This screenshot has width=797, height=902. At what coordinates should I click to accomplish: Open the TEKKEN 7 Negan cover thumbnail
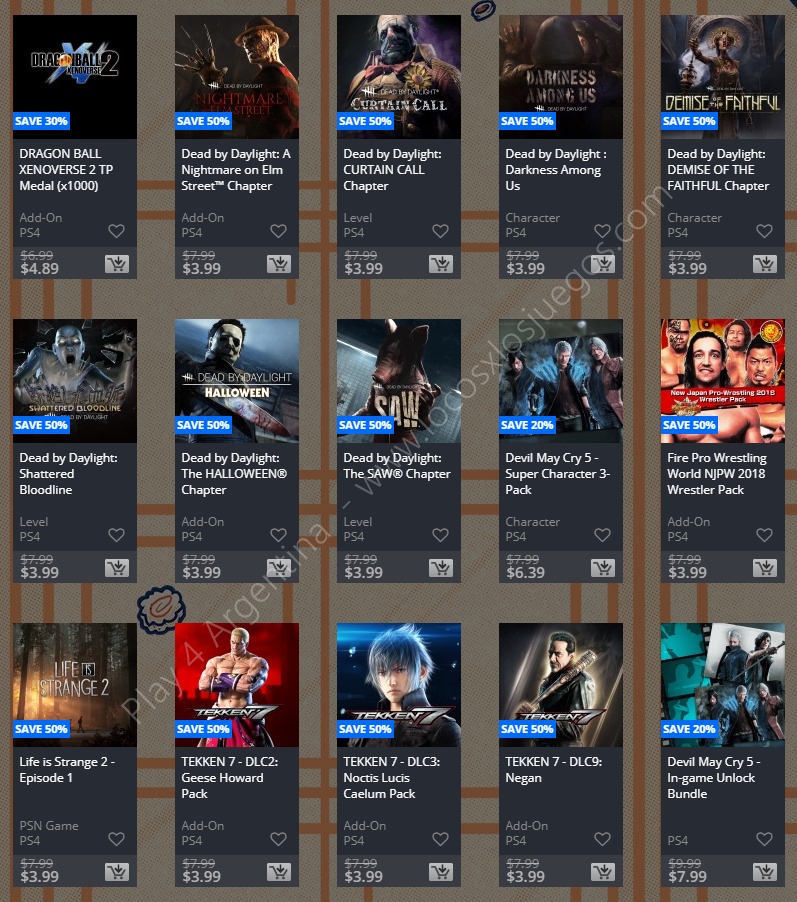click(561, 685)
